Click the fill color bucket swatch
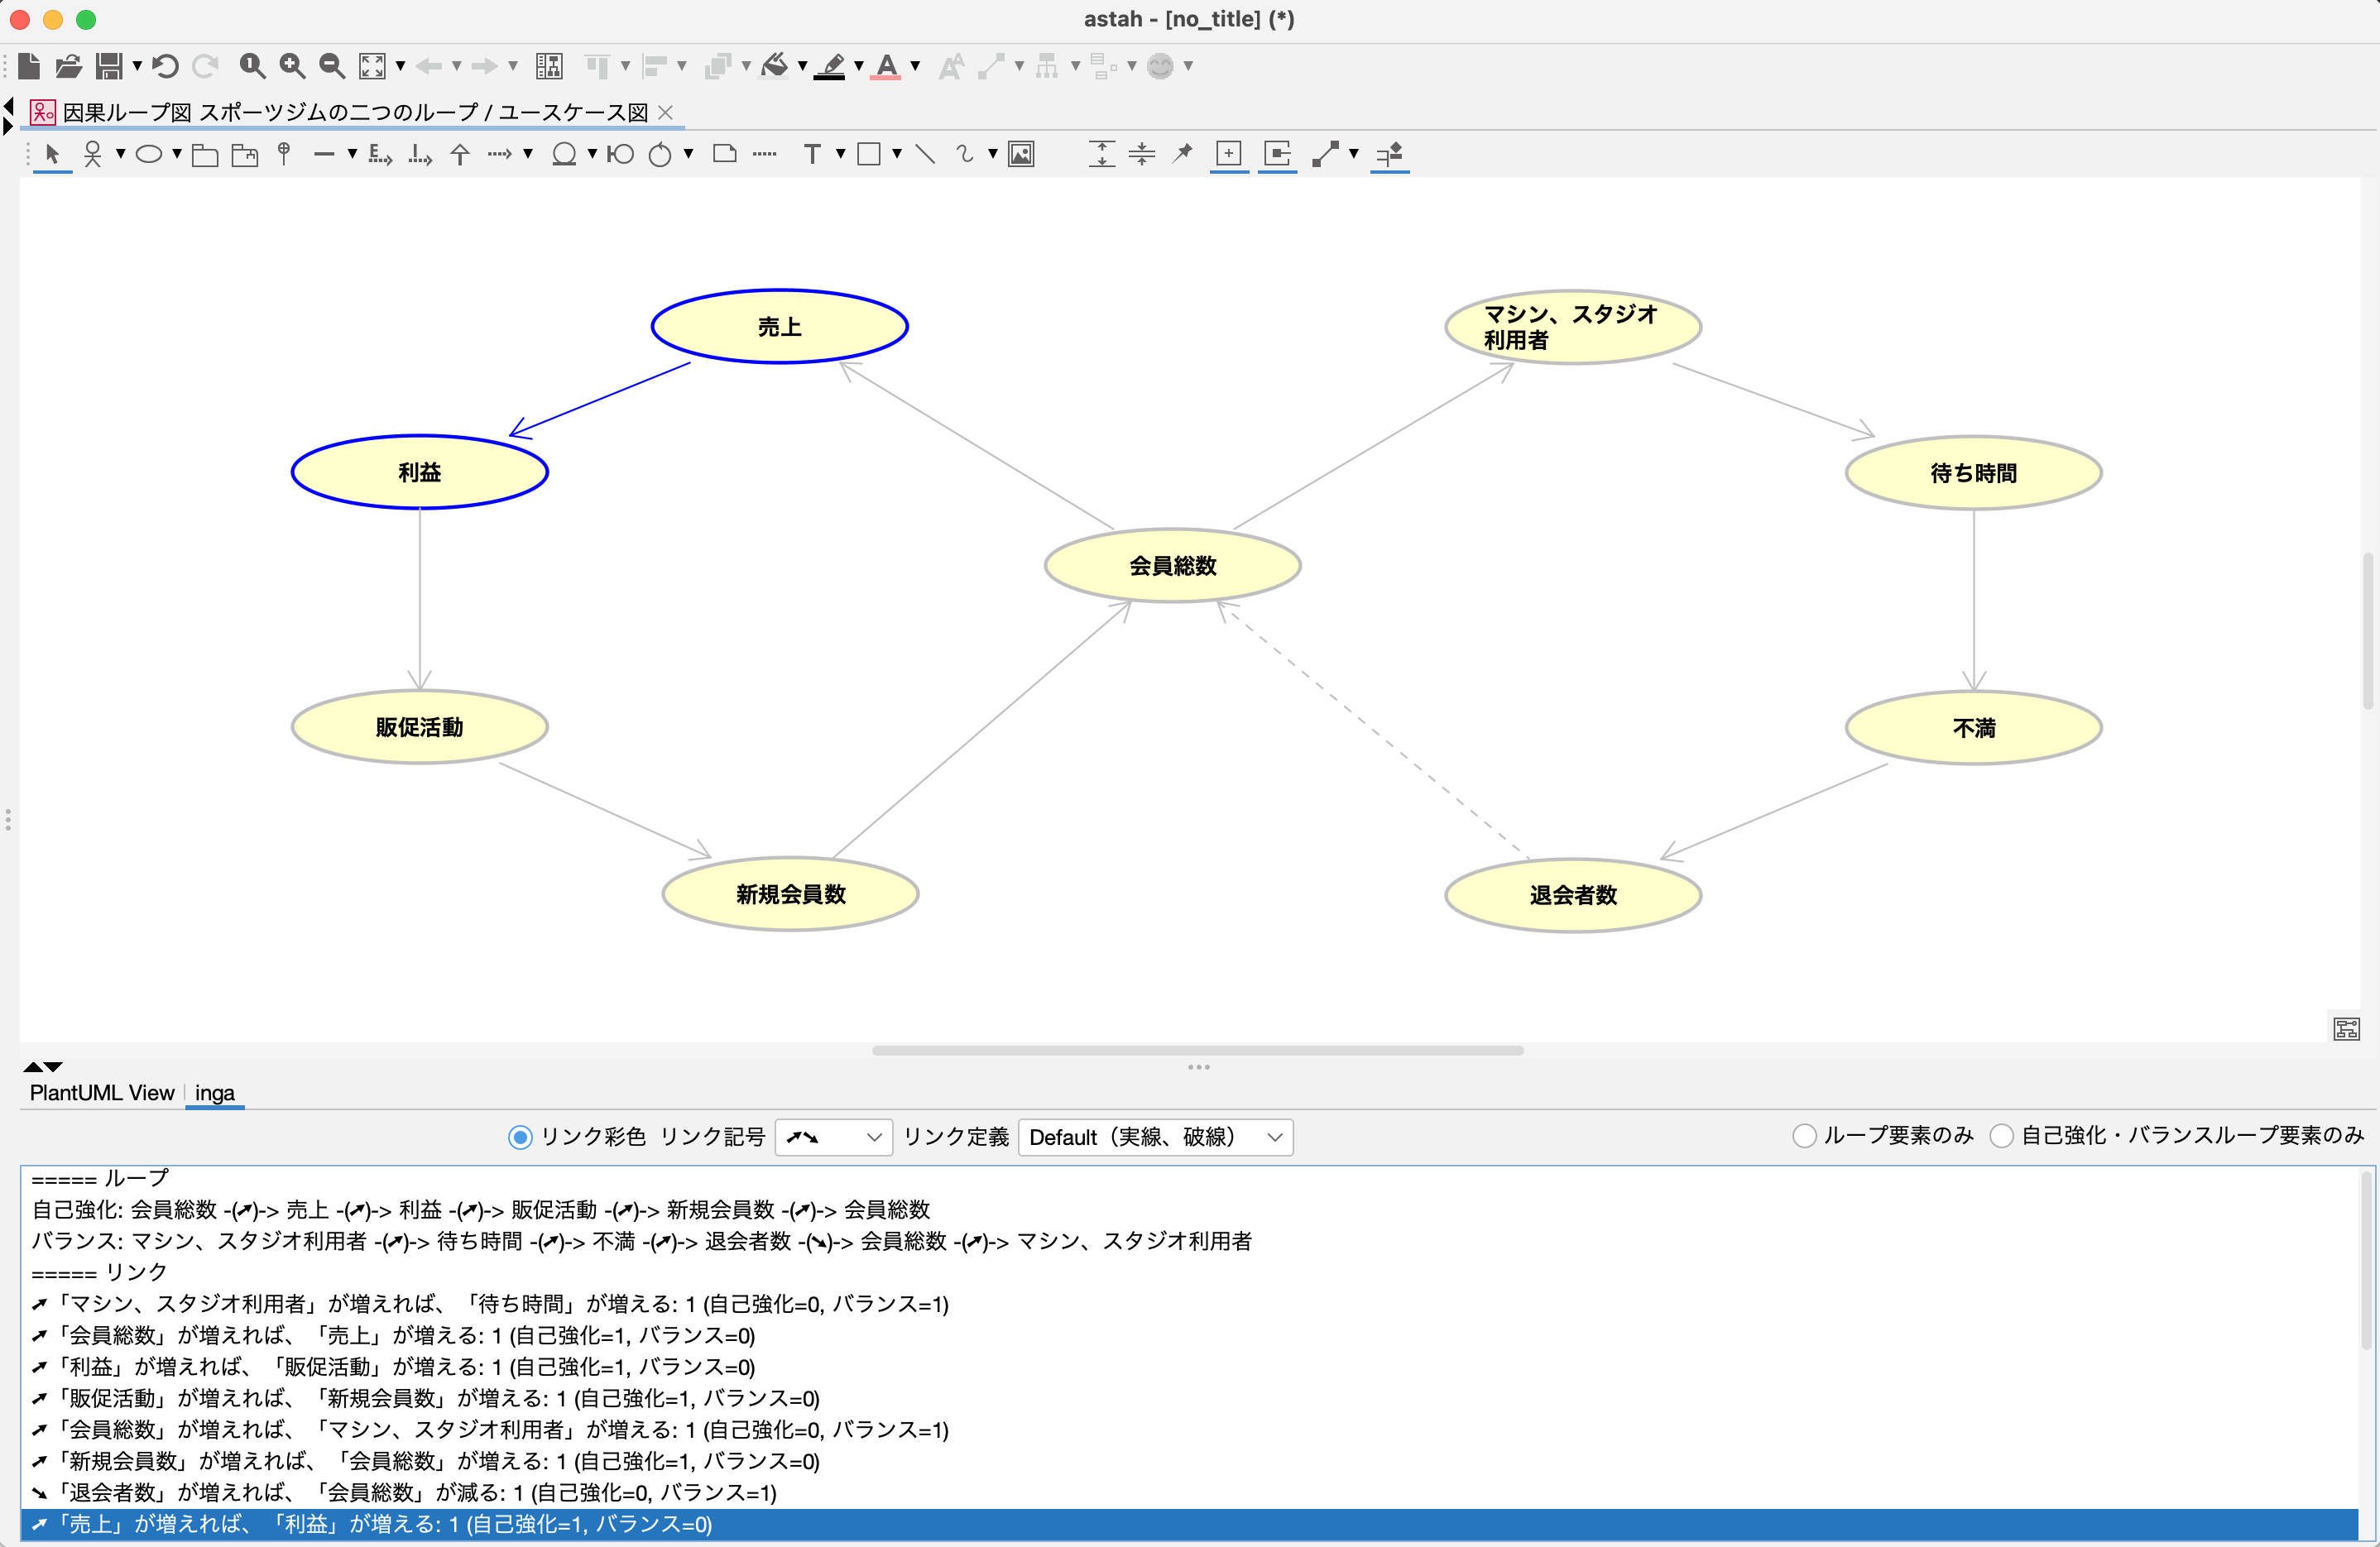2380x1547 pixels. [x=775, y=66]
